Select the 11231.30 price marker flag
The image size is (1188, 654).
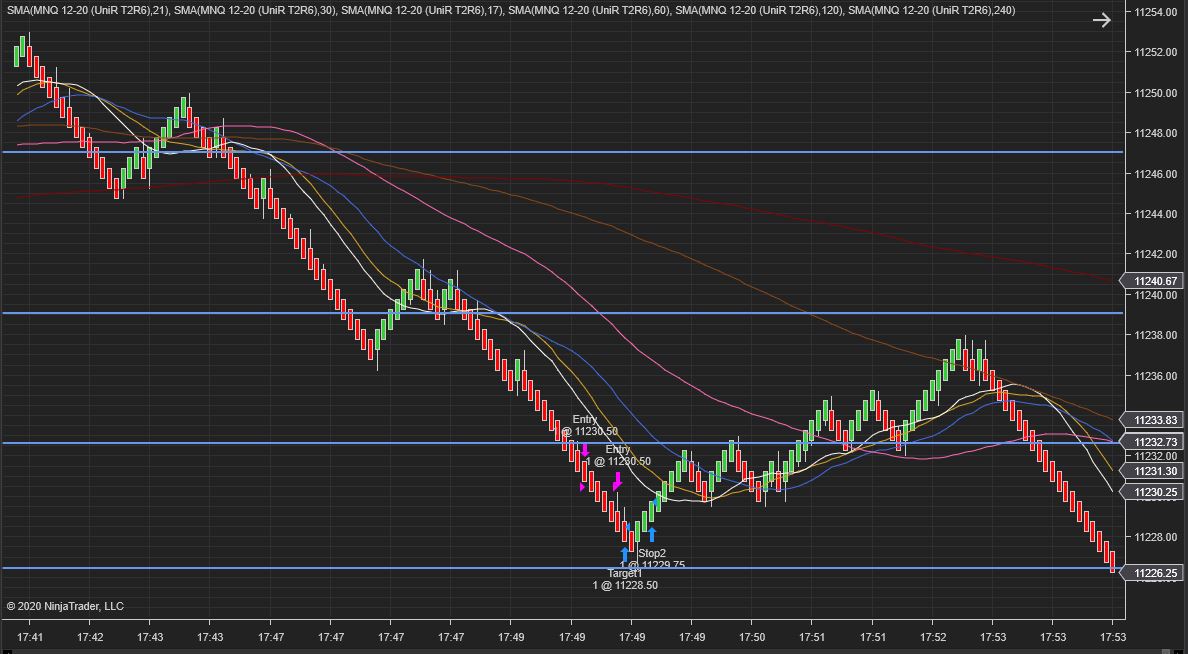1151,471
